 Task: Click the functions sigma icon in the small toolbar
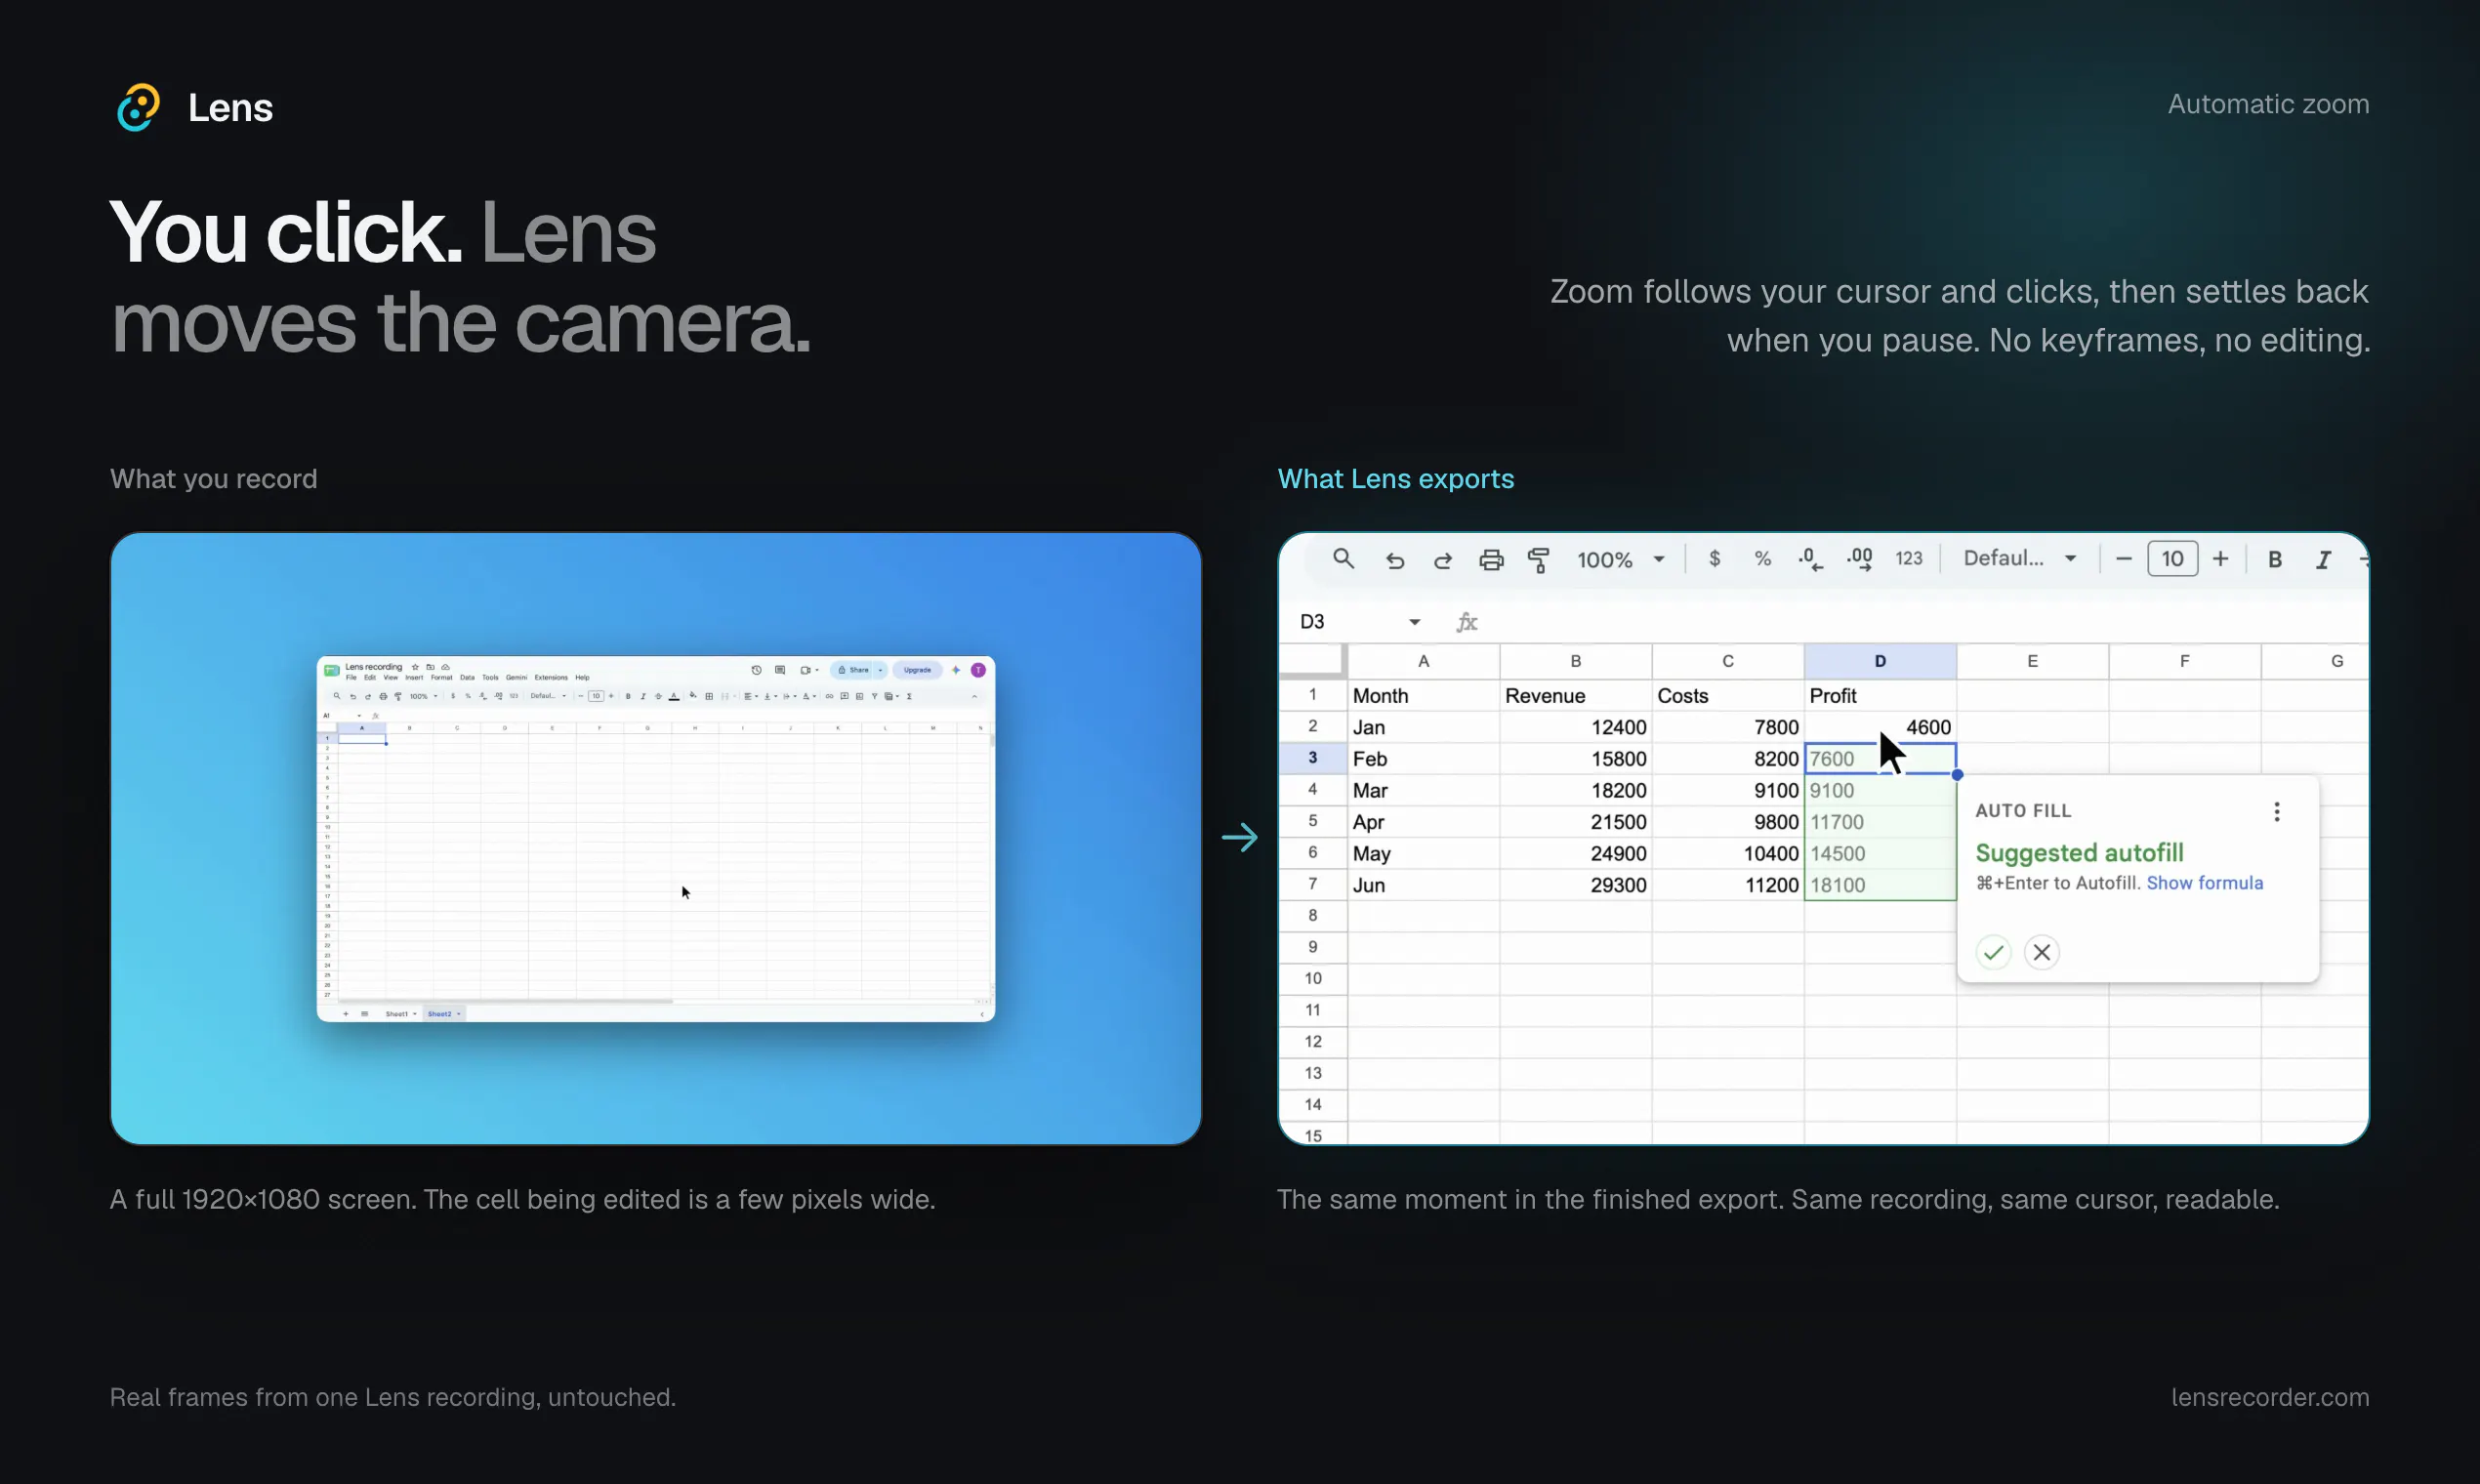[x=909, y=697]
